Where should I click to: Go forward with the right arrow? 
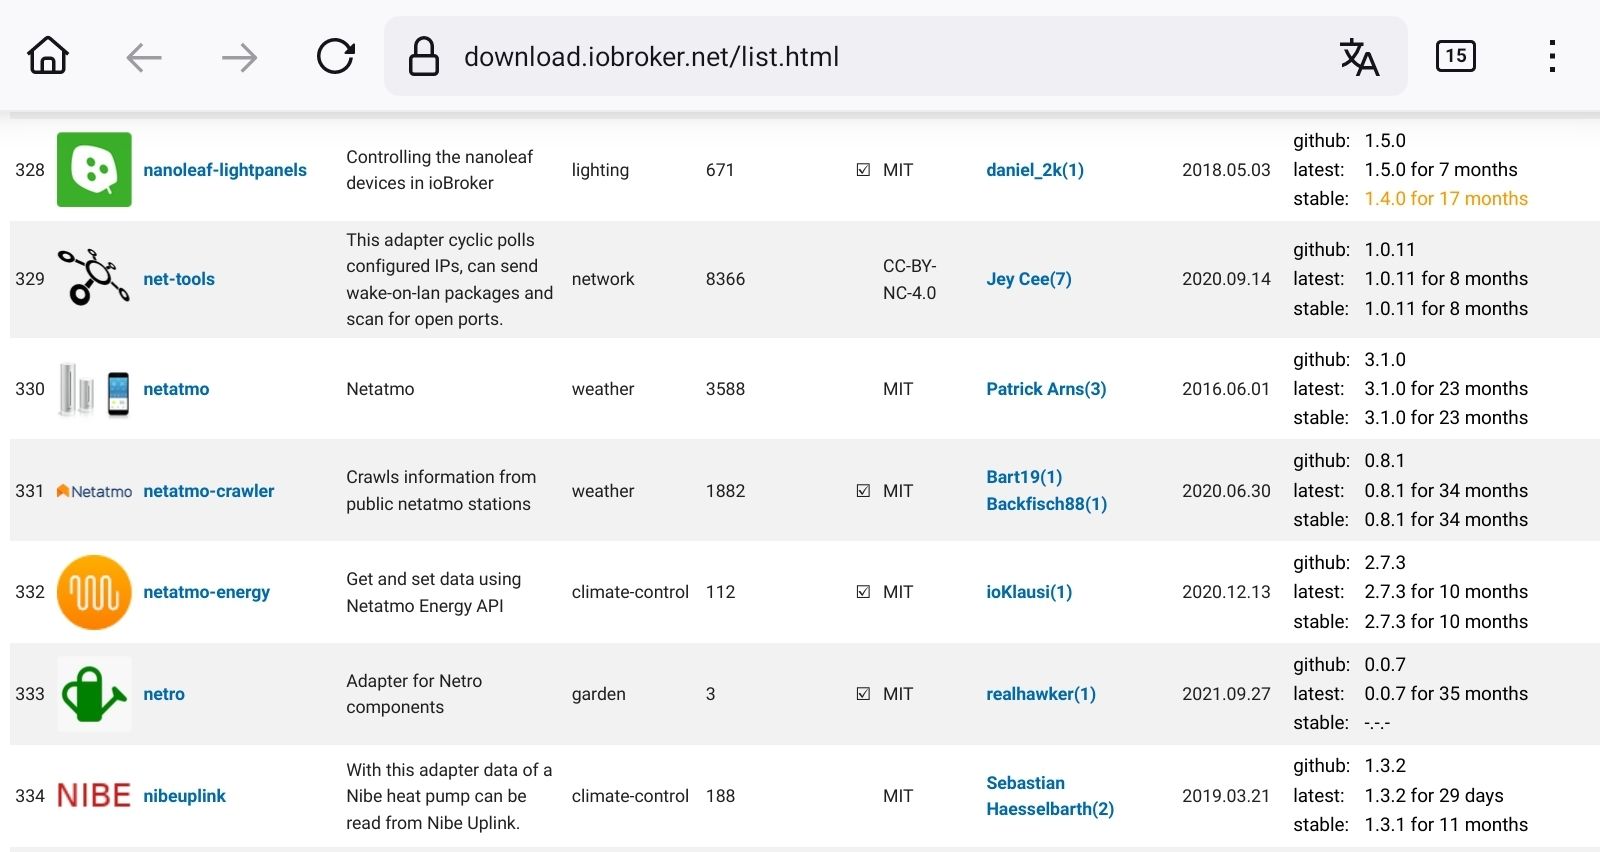click(x=239, y=57)
